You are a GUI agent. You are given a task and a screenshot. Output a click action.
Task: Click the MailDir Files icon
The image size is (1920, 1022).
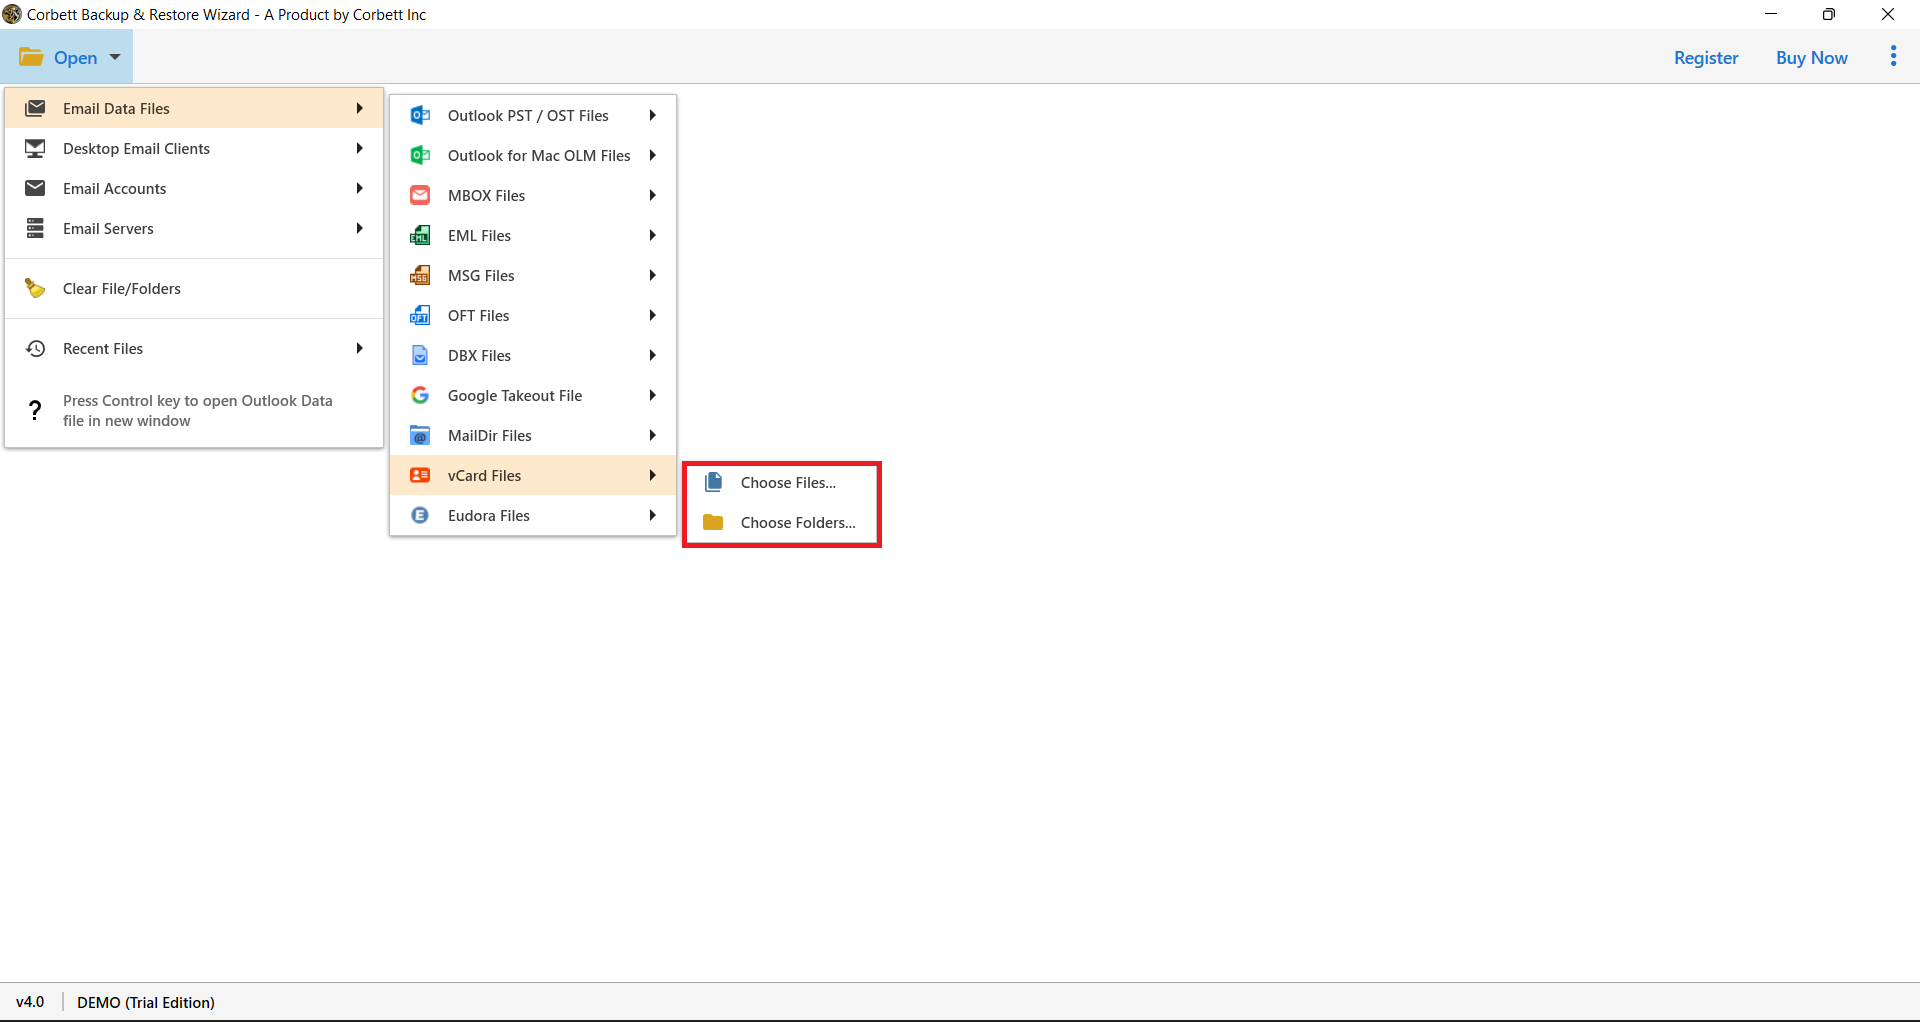pos(420,435)
